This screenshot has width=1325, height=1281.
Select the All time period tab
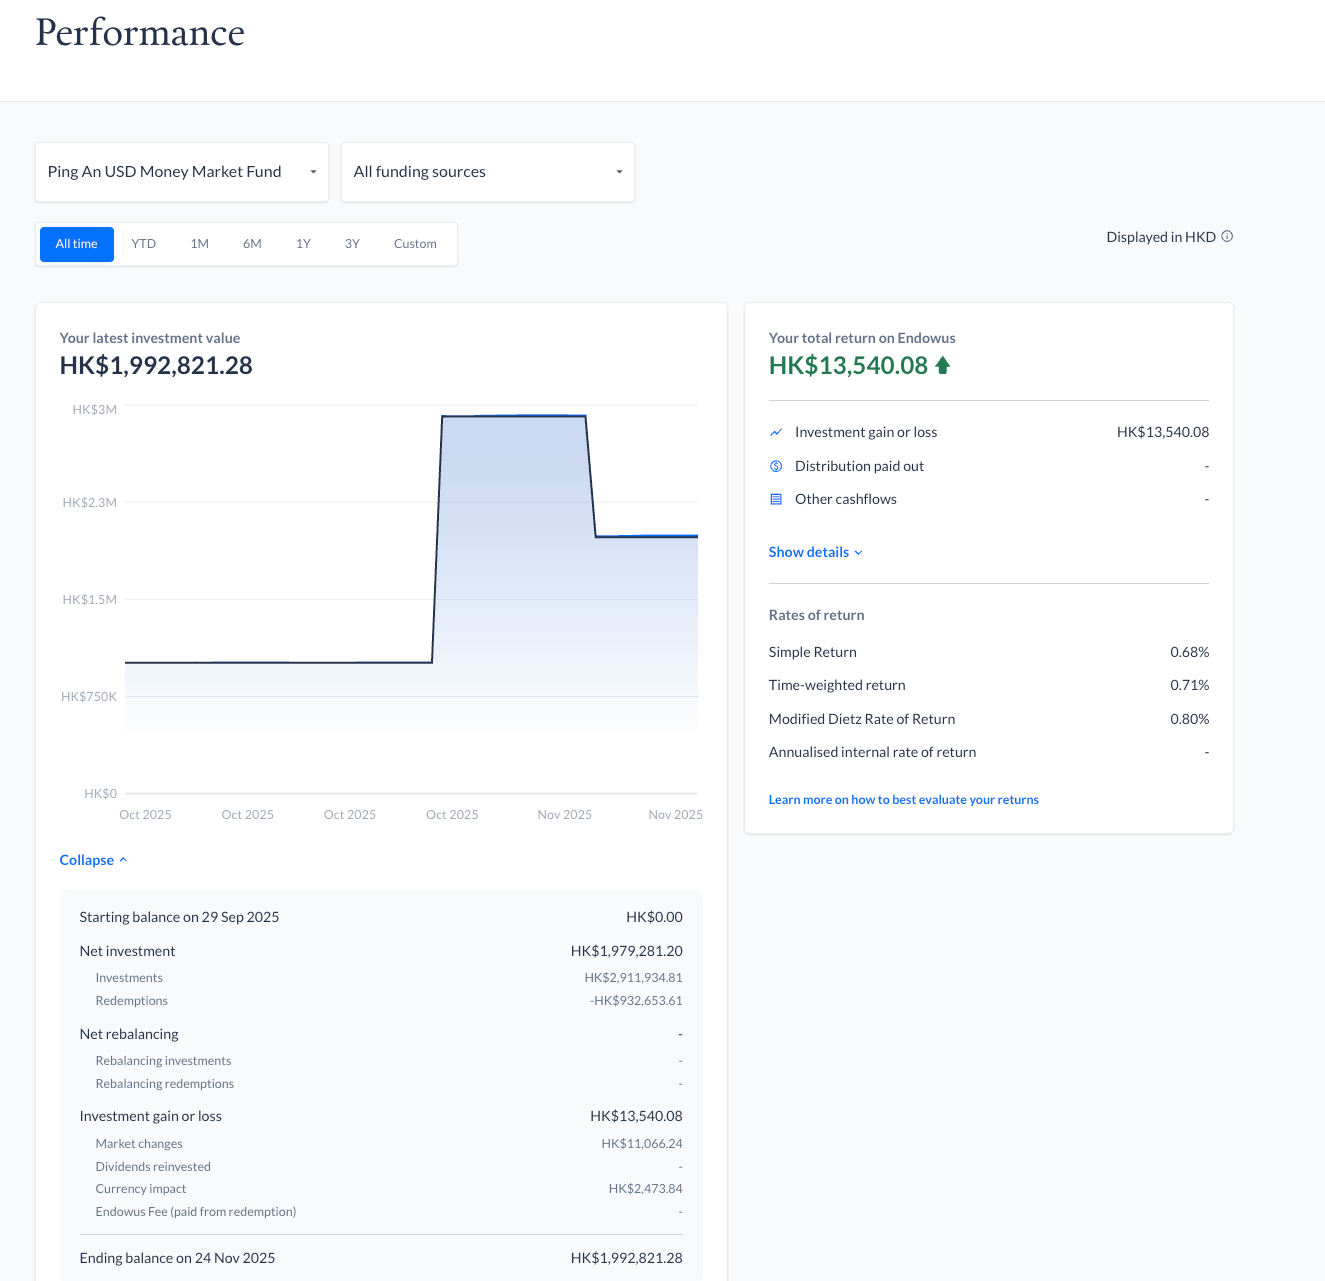(77, 244)
